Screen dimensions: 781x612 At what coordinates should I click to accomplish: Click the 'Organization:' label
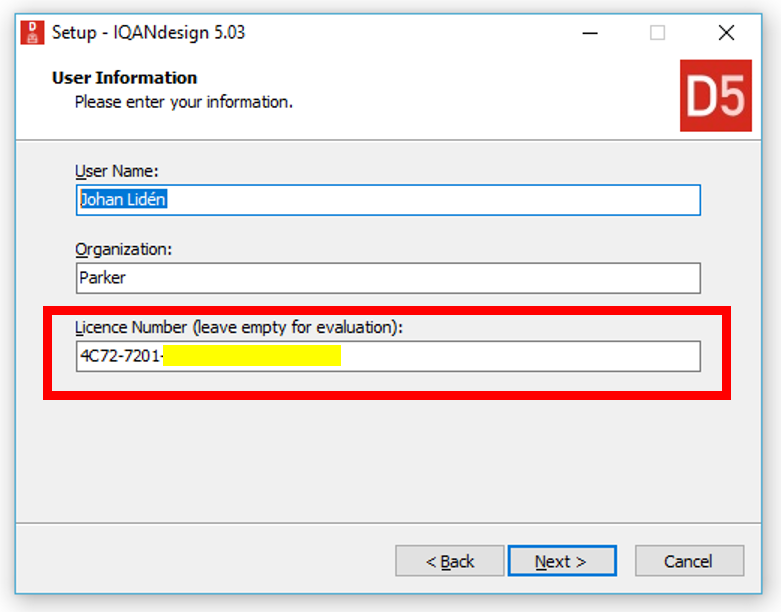[124, 249]
